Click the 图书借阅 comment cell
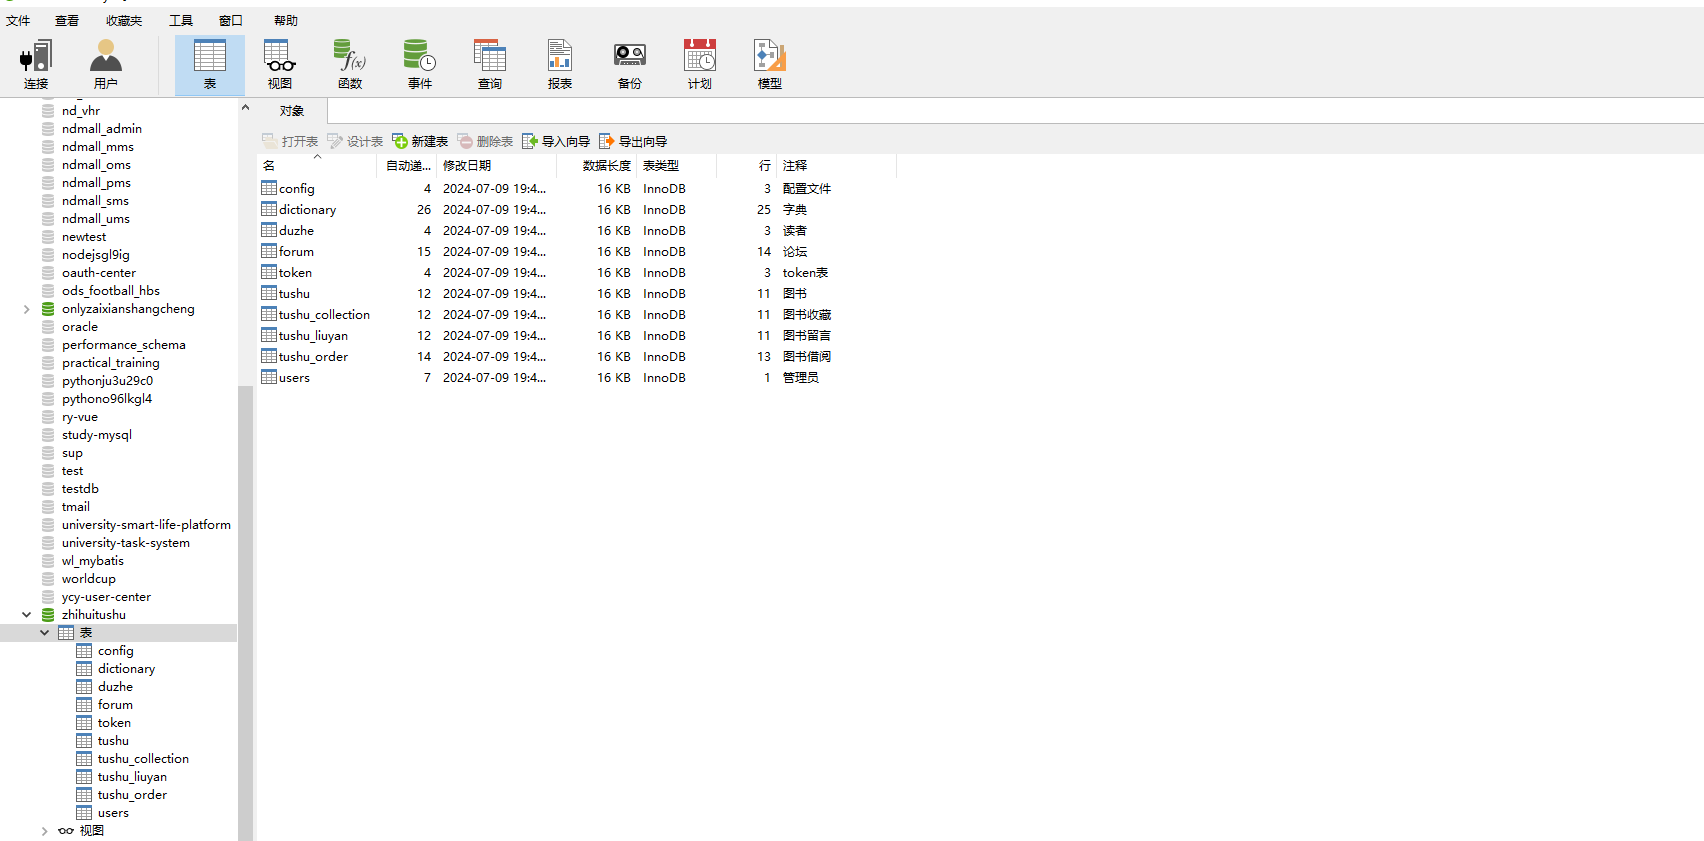The width and height of the screenshot is (1704, 841). pyautogui.click(x=807, y=356)
